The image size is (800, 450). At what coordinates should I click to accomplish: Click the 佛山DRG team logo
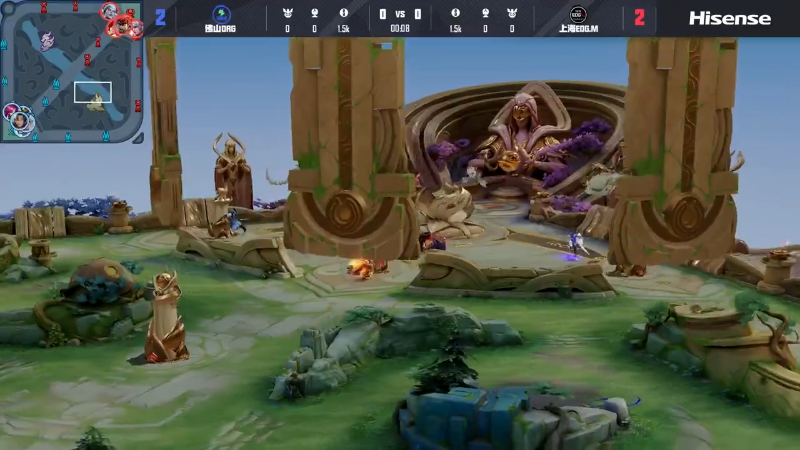221,14
